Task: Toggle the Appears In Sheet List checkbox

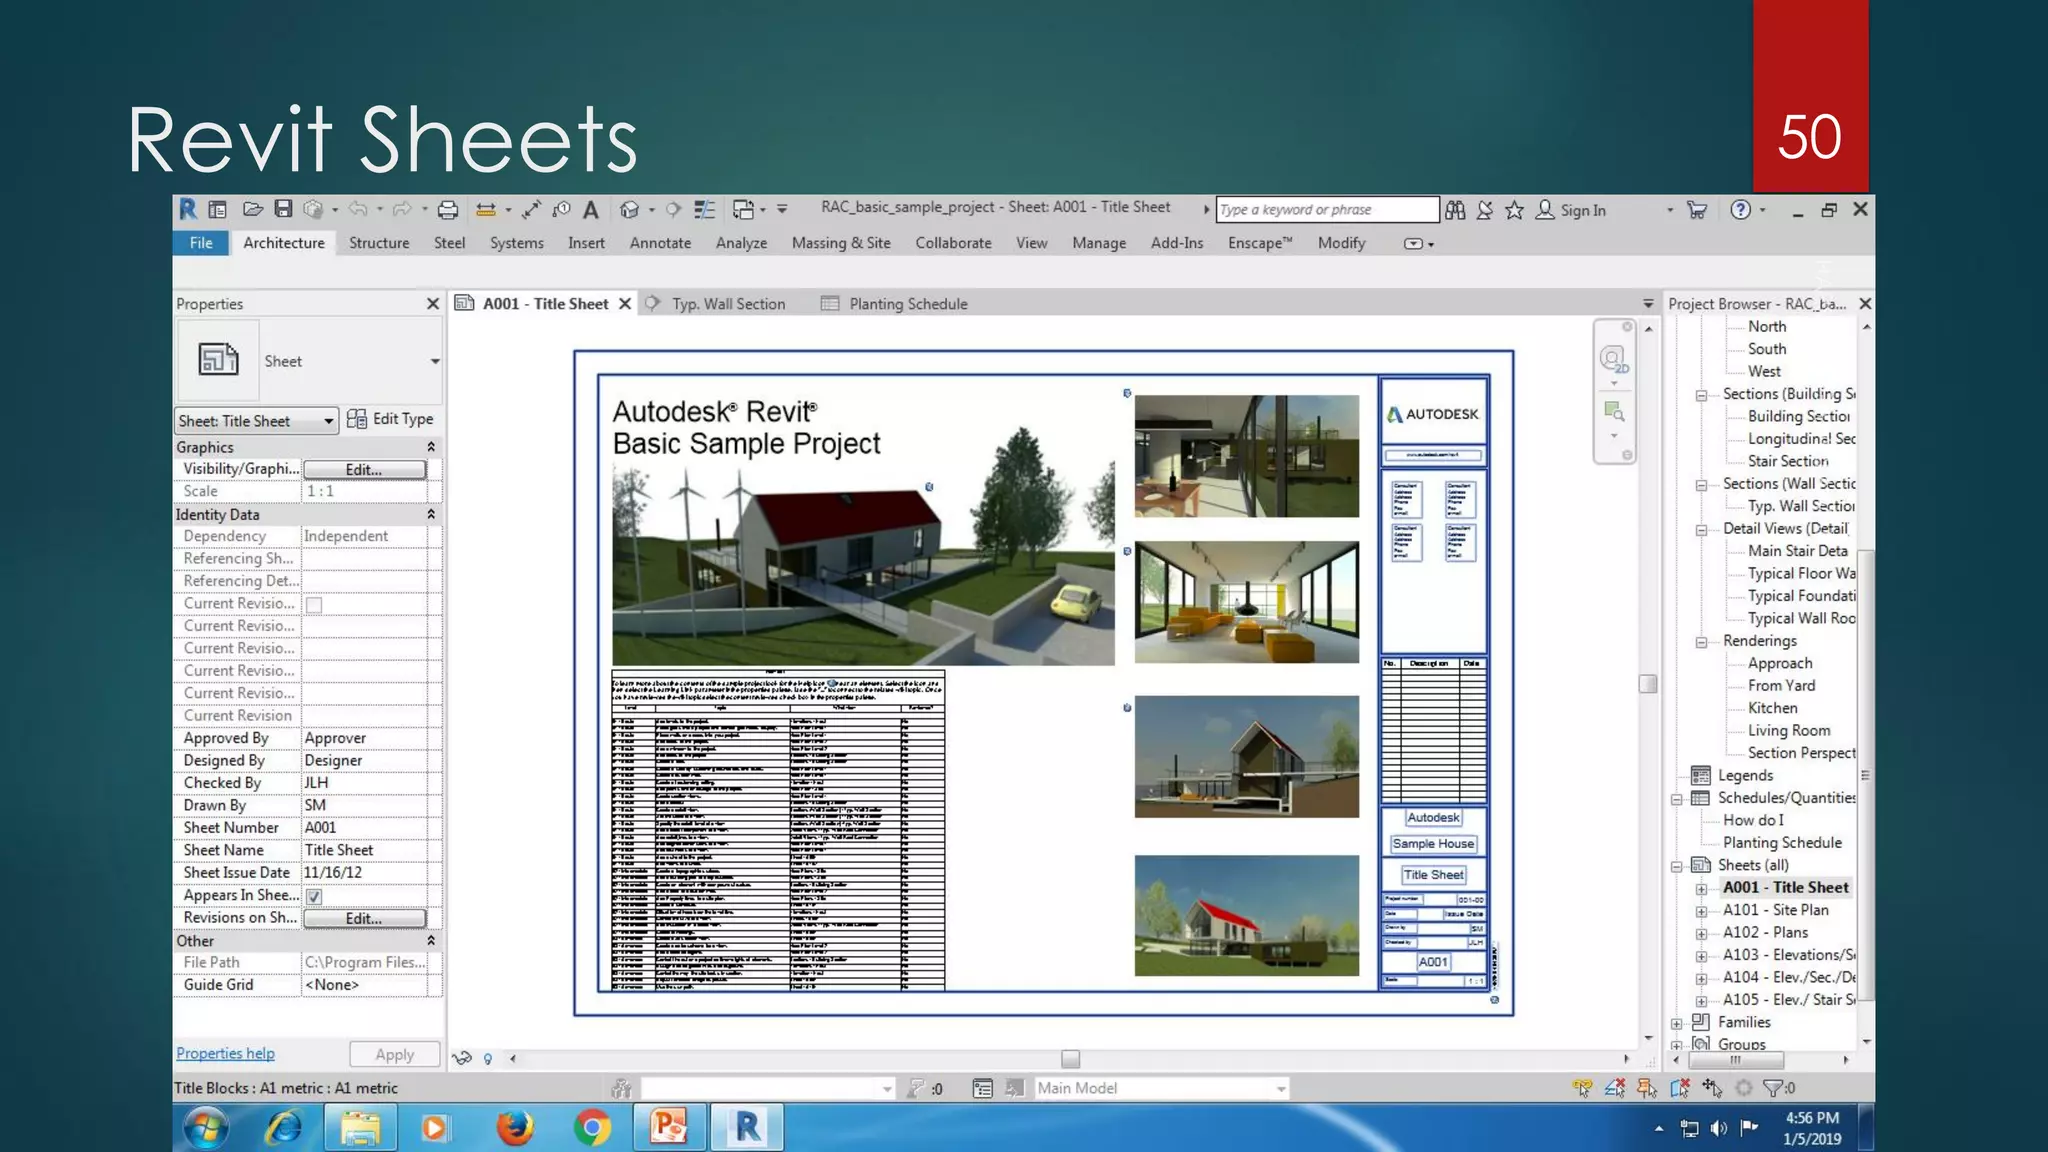Action: pos(314,896)
